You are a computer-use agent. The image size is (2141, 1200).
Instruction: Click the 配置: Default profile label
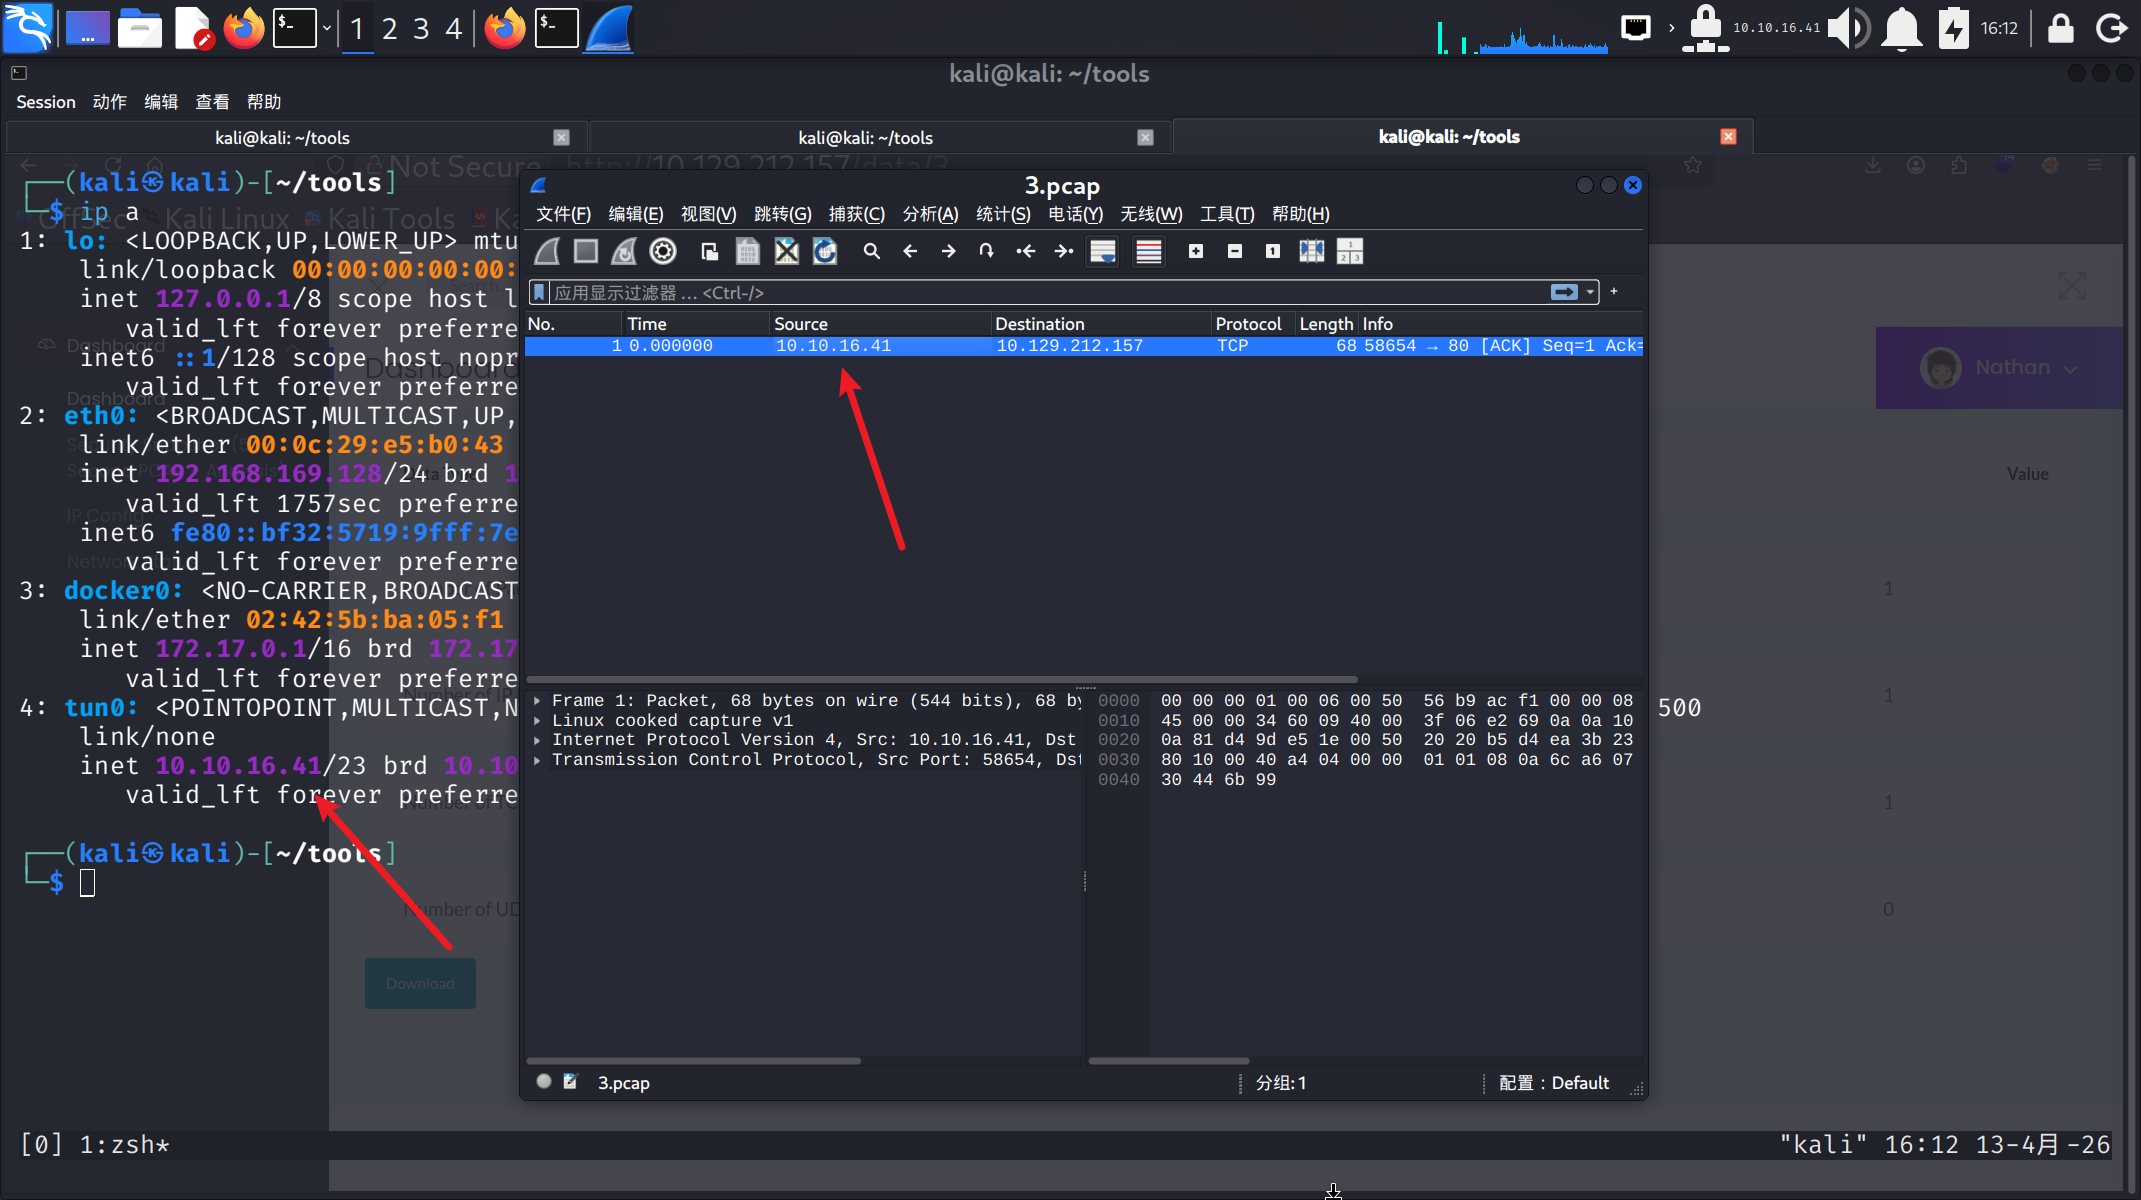[x=1554, y=1083]
